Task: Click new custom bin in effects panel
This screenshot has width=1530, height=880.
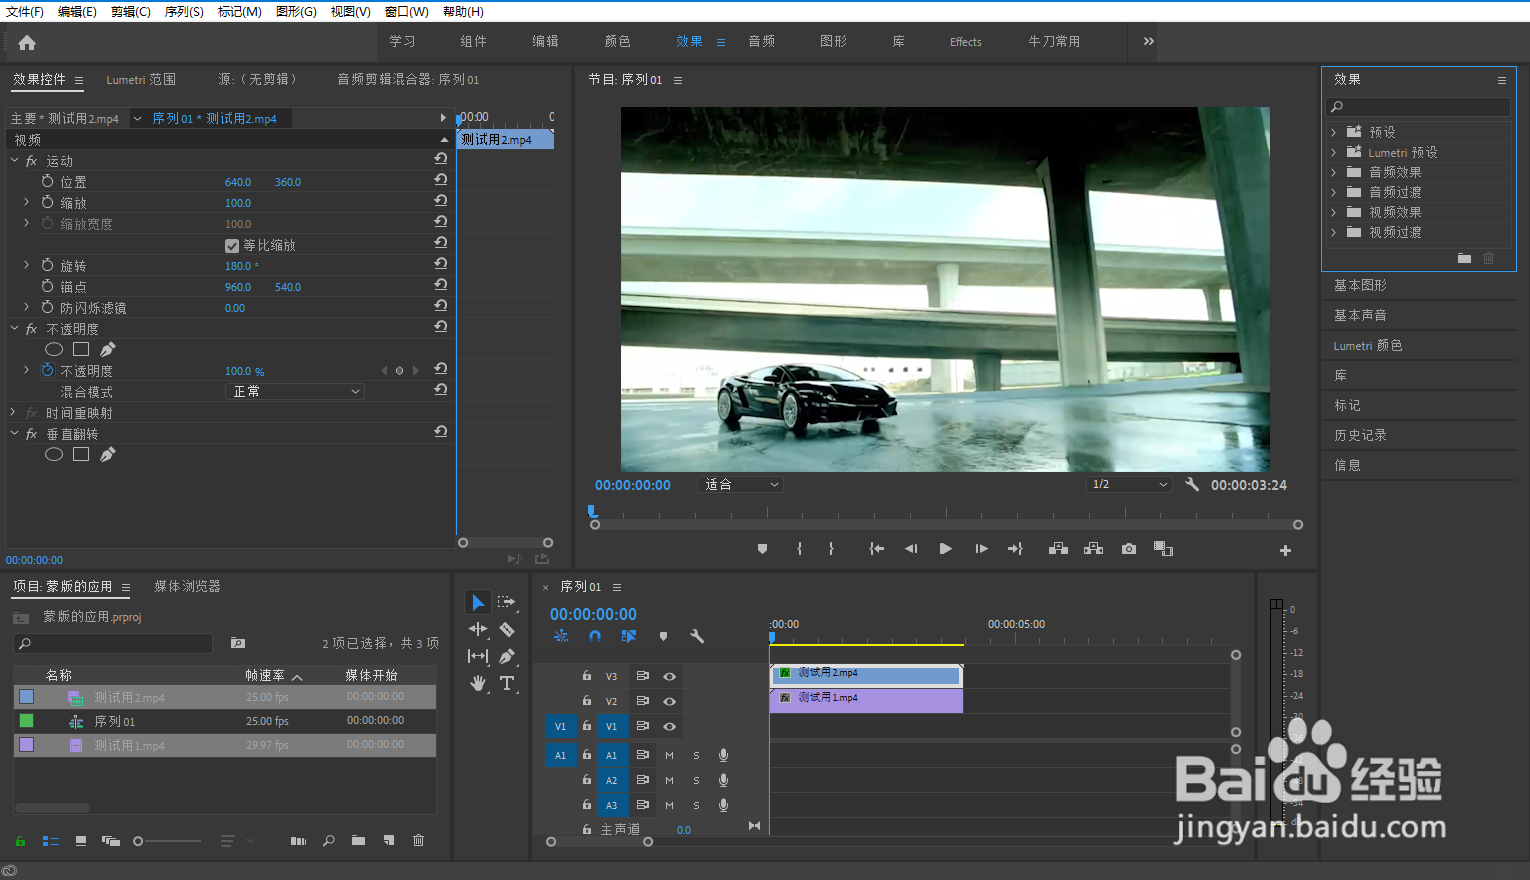Action: (1464, 258)
